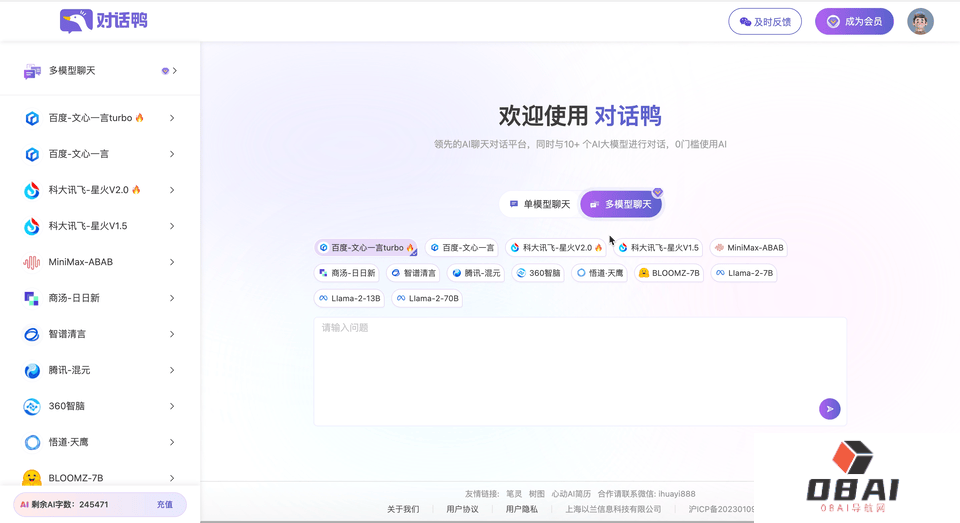Click the 科大讯飞-星火V1.5 sidebar icon
960x523 pixels.
tap(32, 227)
